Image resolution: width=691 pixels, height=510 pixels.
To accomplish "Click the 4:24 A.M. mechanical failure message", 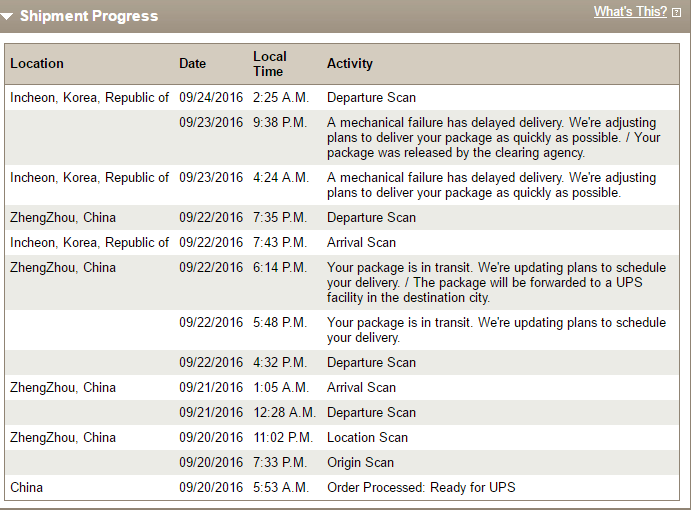I will pyautogui.click(x=491, y=185).
